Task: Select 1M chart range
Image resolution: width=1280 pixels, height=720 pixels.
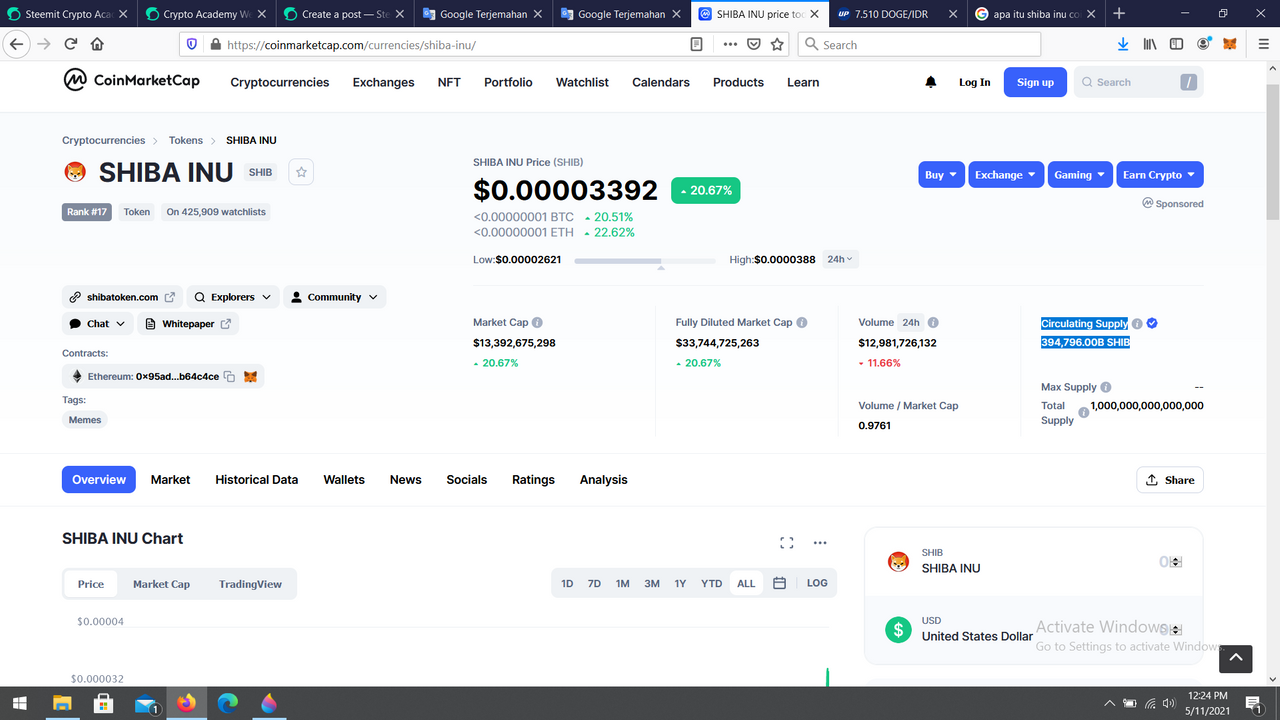Action: tap(622, 583)
